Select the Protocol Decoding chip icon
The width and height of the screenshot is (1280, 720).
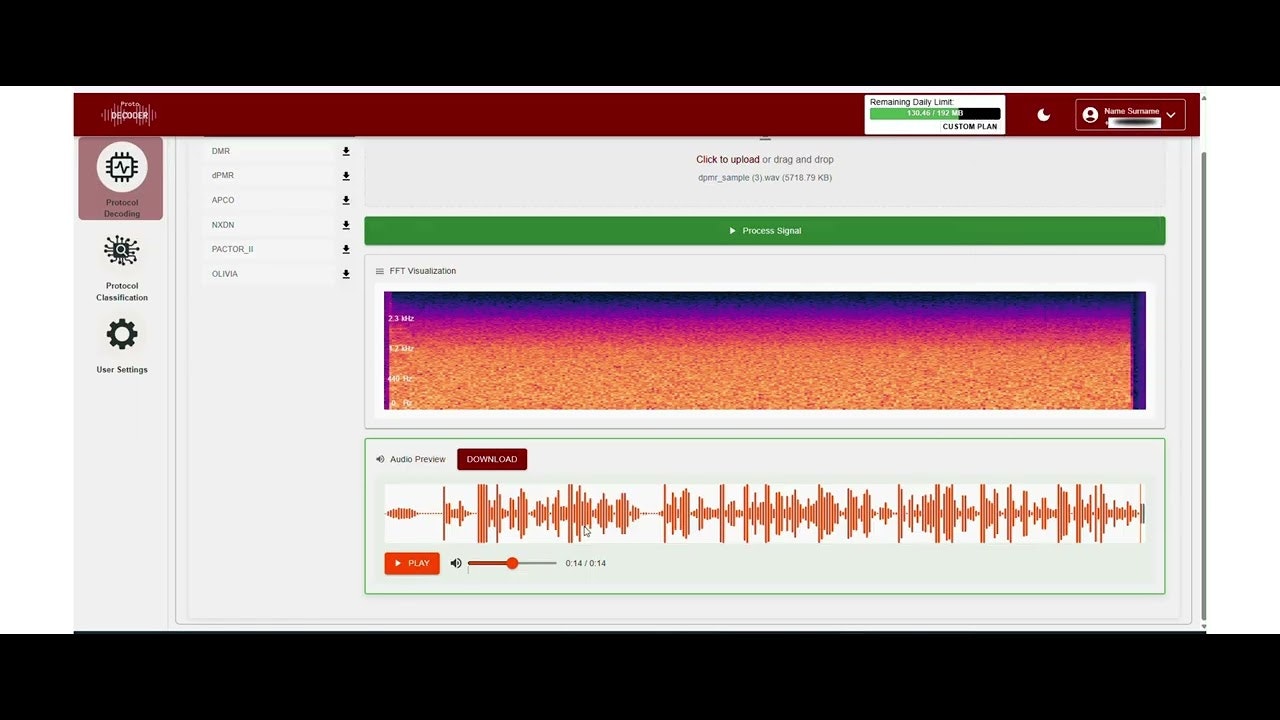tap(121, 167)
